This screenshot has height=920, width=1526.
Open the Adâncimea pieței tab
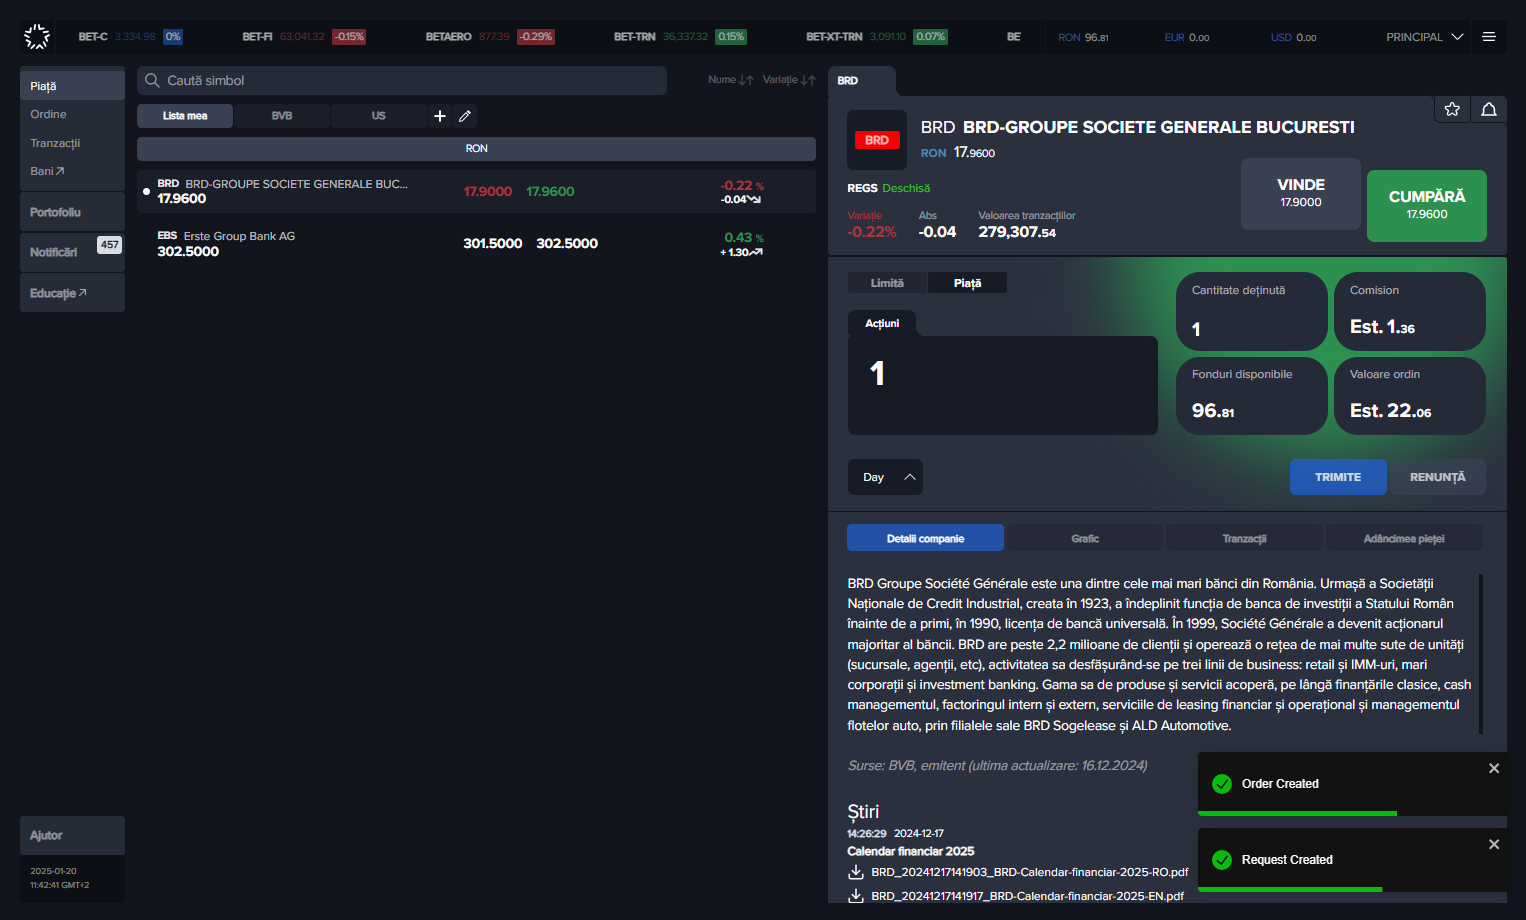coord(1404,538)
